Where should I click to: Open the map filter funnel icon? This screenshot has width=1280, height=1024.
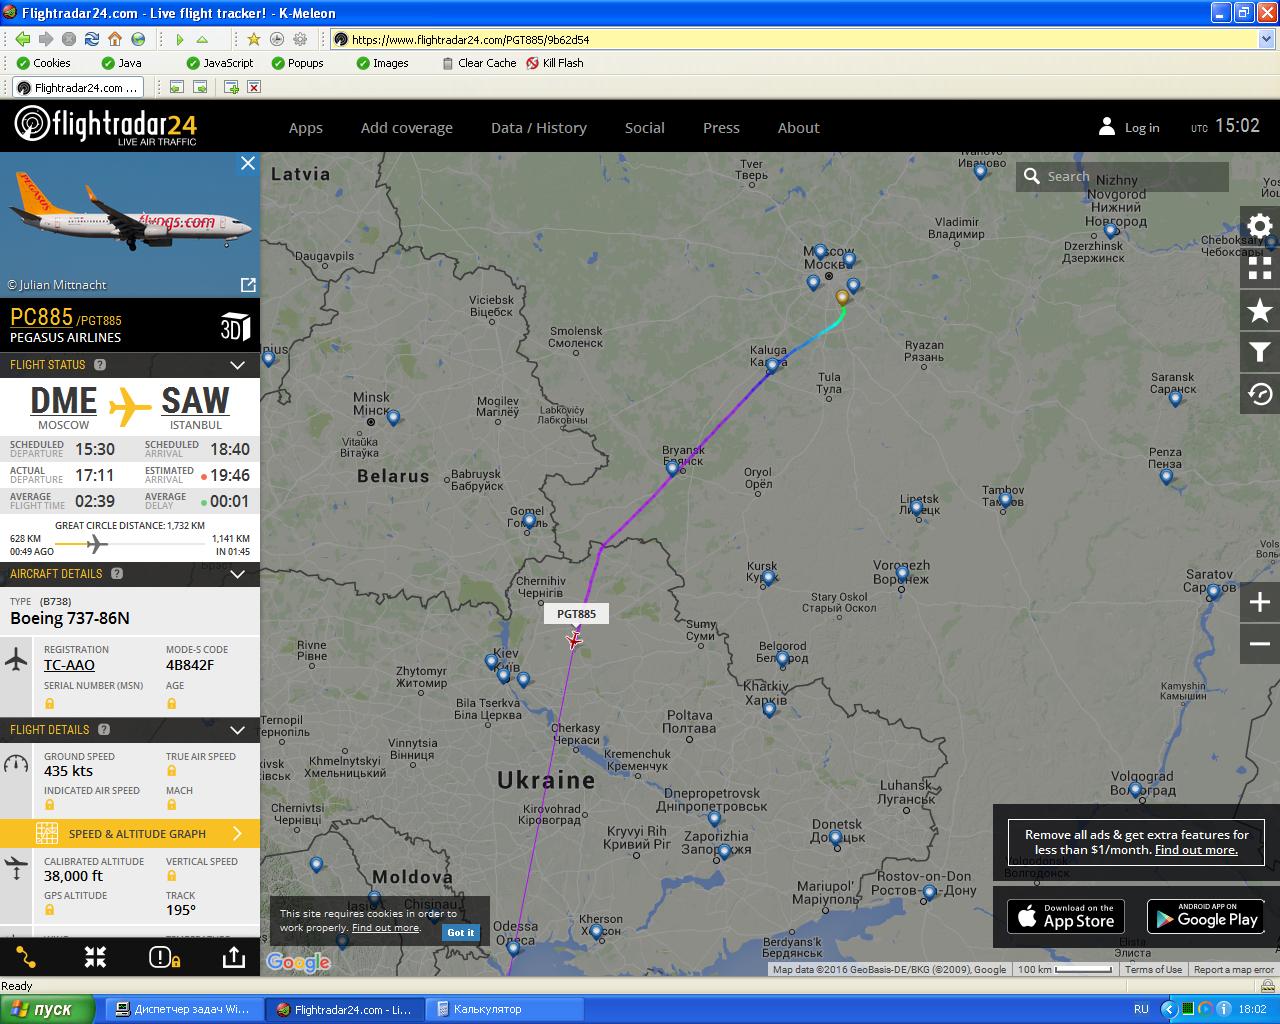click(x=1260, y=352)
